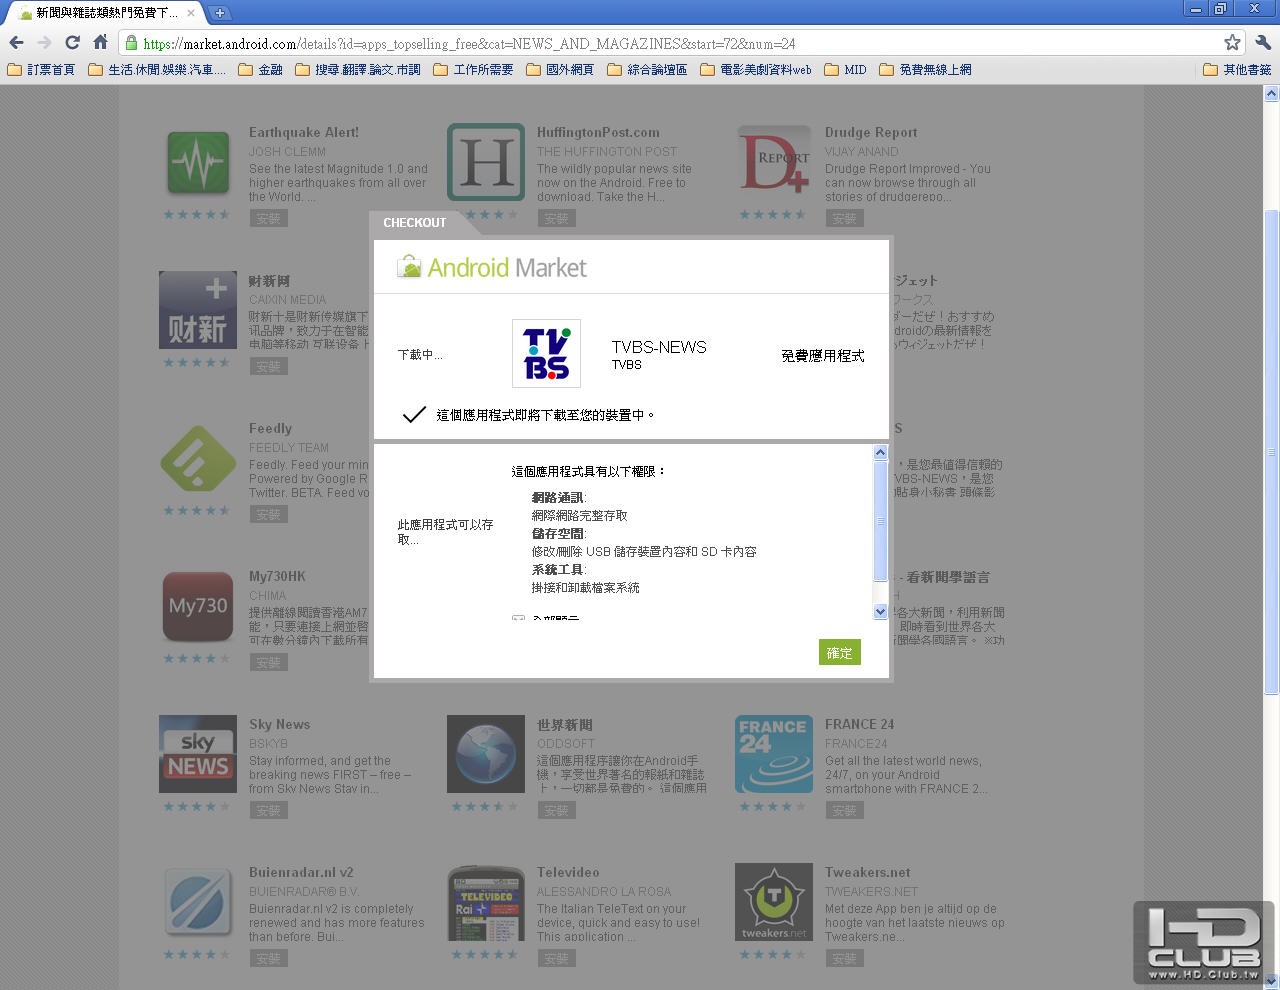Screen dimensions: 1280x990
Task: Click the Sky News app icon
Action: (x=198, y=755)
